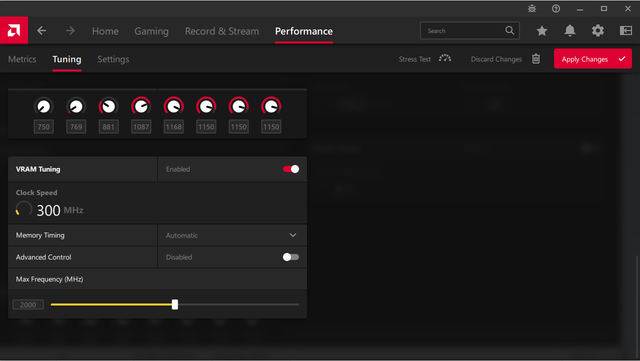Image resolution: width=640 pixels, height=361 pixels.
Task: Click the "Memory Timing" label
Action: (x=40, y=235)
